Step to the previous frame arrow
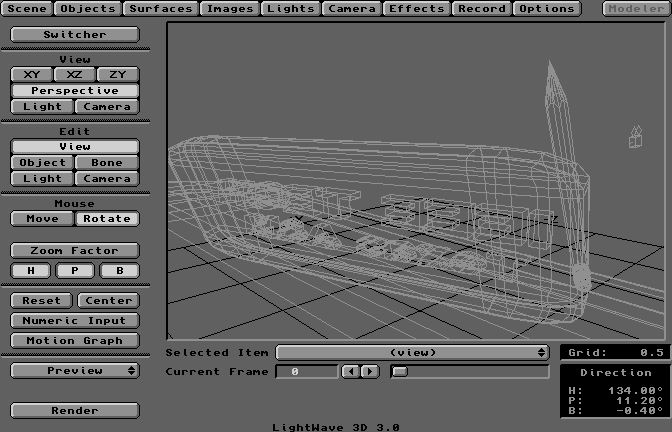 click(x=351, y=372)
